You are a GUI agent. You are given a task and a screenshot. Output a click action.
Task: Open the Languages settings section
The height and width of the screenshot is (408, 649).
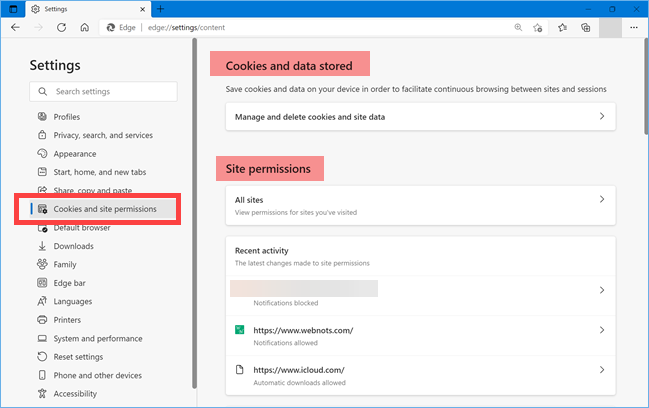click(x=73, y=301)
